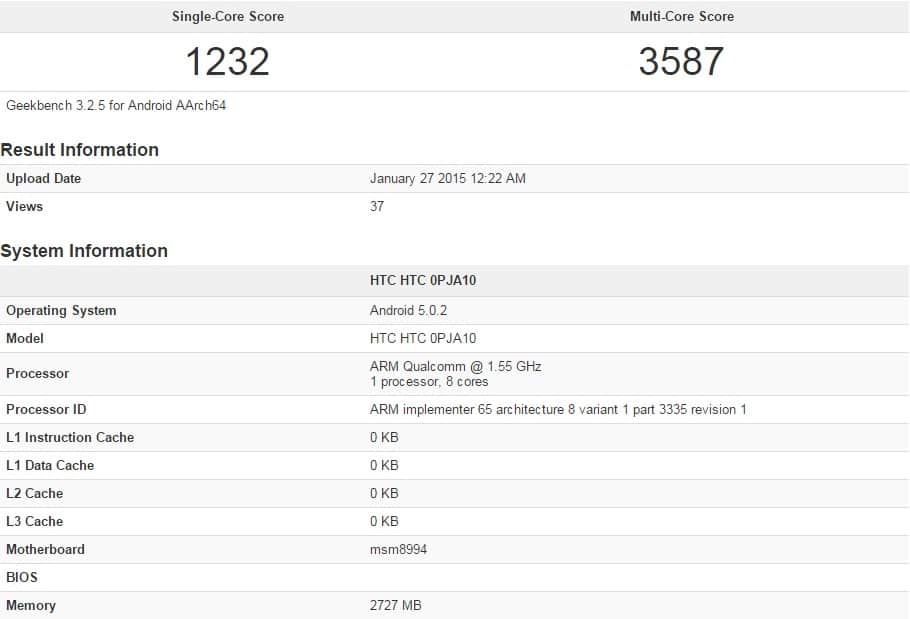This screenshot has height=619, width=910.
Task: Click the Single-Core Score heading
Action: [227, 16]
